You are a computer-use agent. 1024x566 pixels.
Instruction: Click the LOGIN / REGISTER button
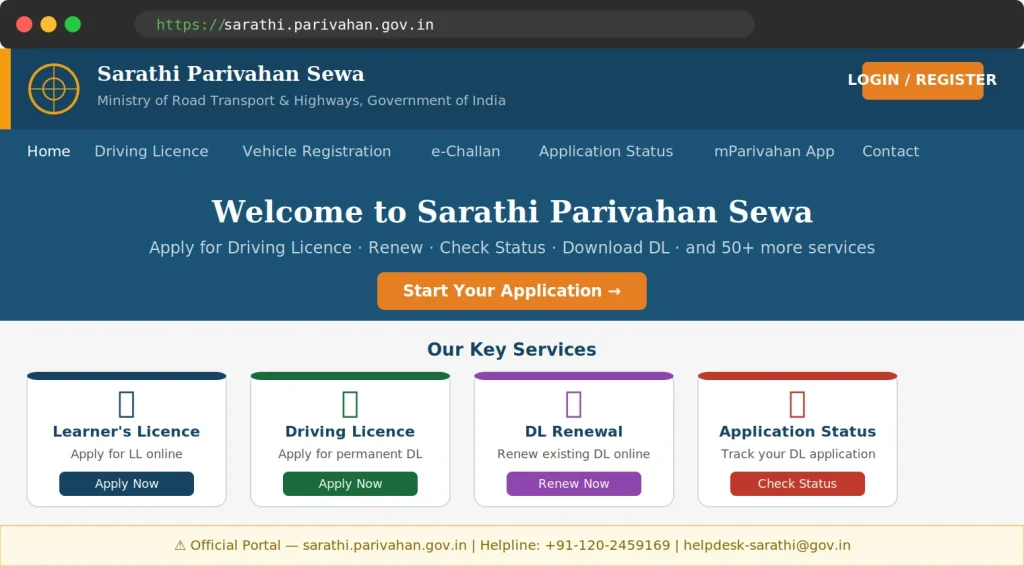point(922,80)
